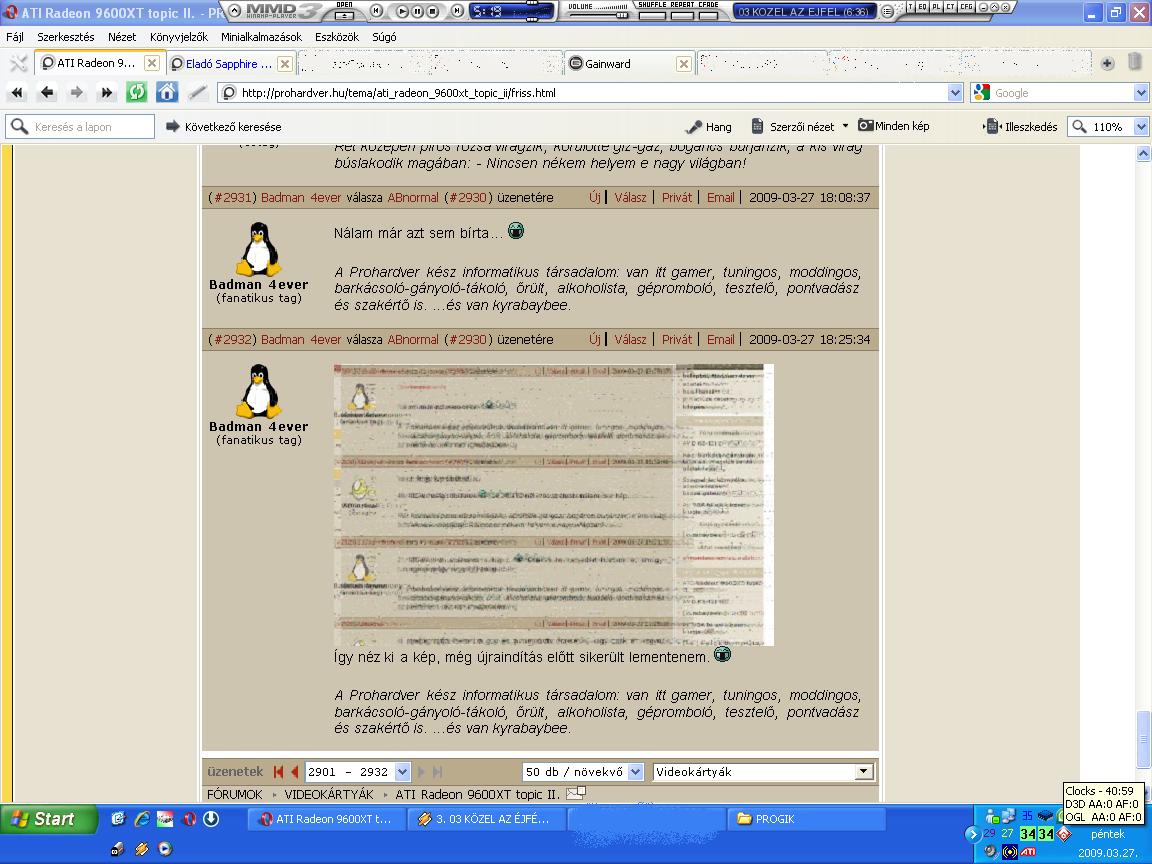Toggle Hang sound button
The height and width of the screenshot is (864, 1152).
[708, 126]
